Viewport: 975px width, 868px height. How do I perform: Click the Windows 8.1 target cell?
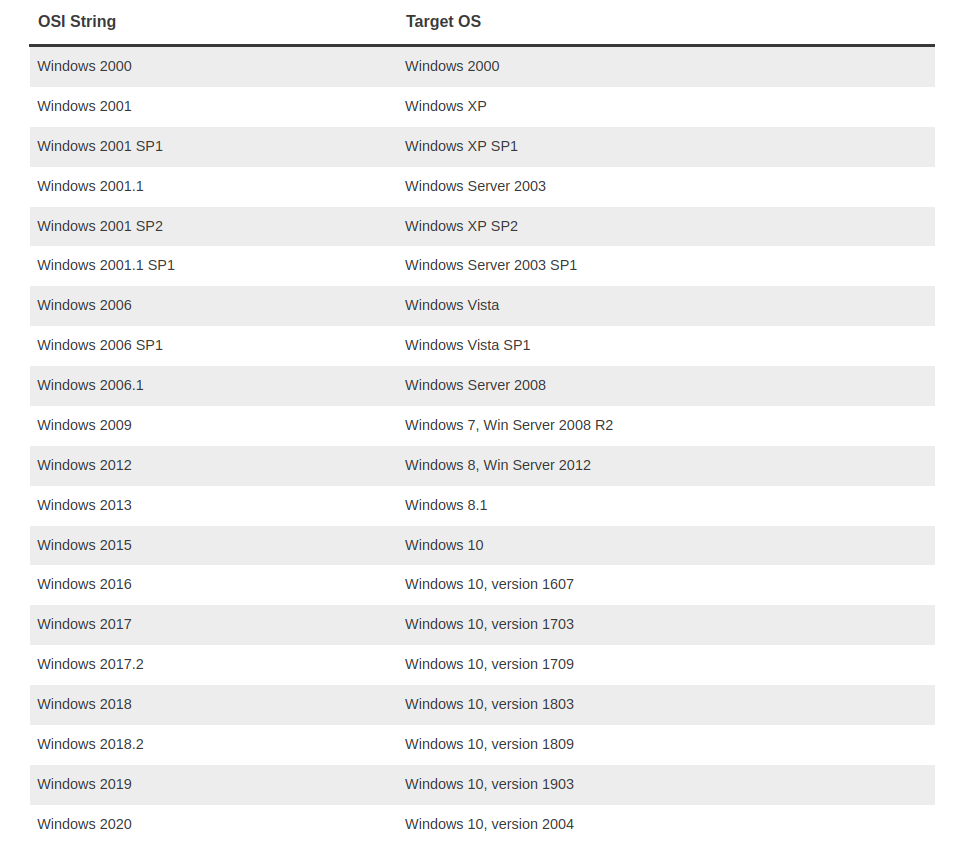point(445,505)
